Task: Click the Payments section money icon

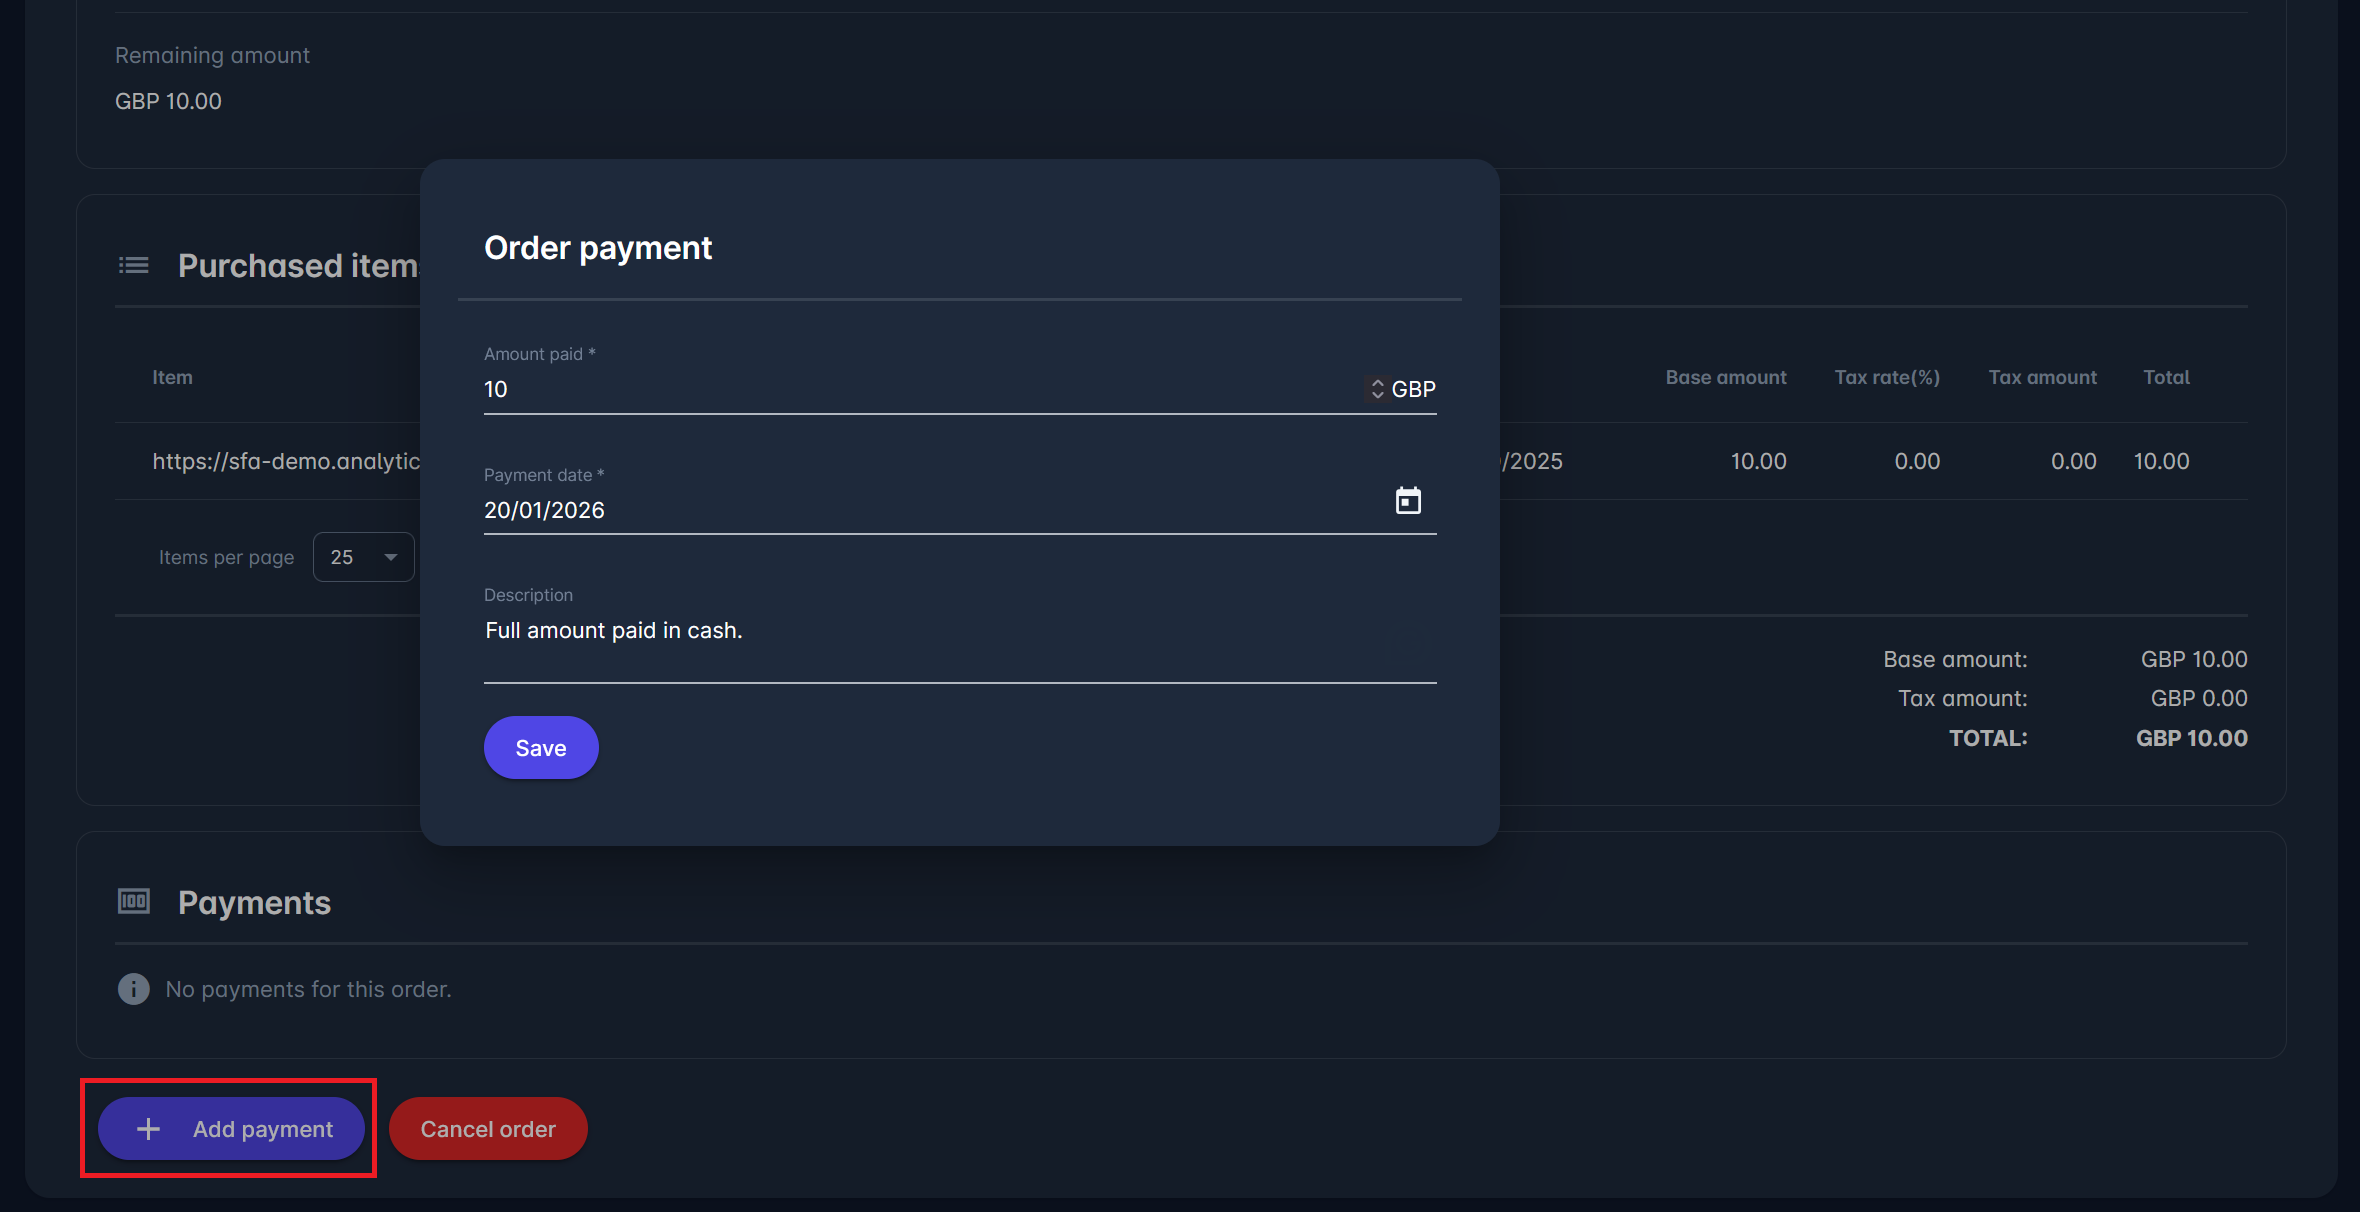Action: pos(134,902)
